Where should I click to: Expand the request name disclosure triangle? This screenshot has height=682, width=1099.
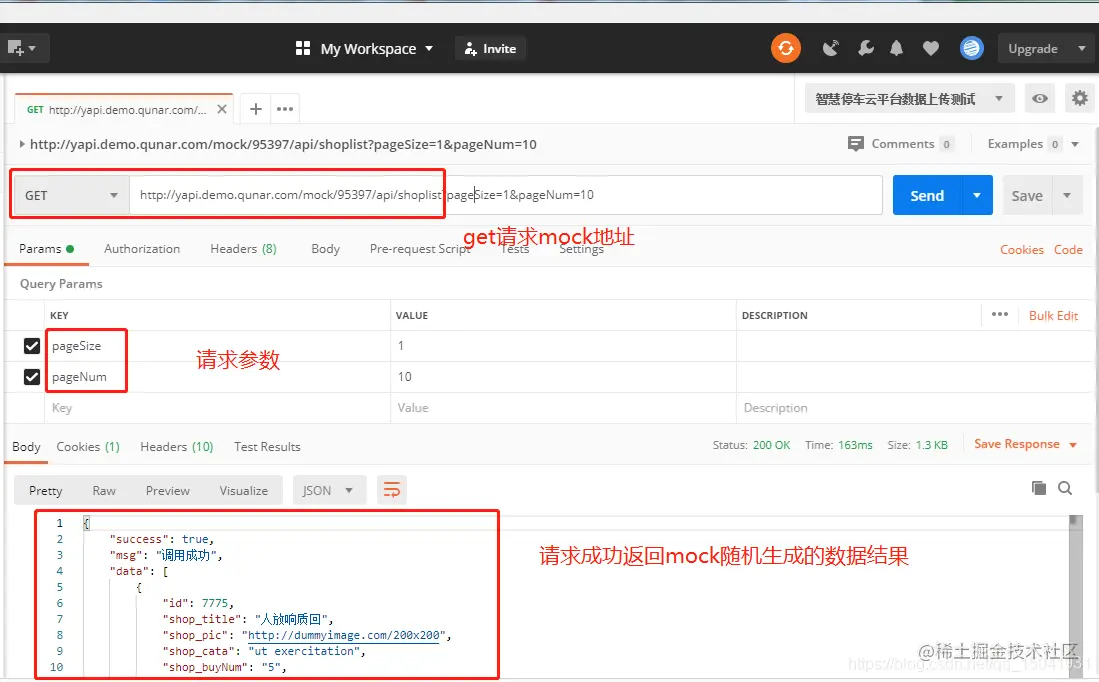[22, 144]
